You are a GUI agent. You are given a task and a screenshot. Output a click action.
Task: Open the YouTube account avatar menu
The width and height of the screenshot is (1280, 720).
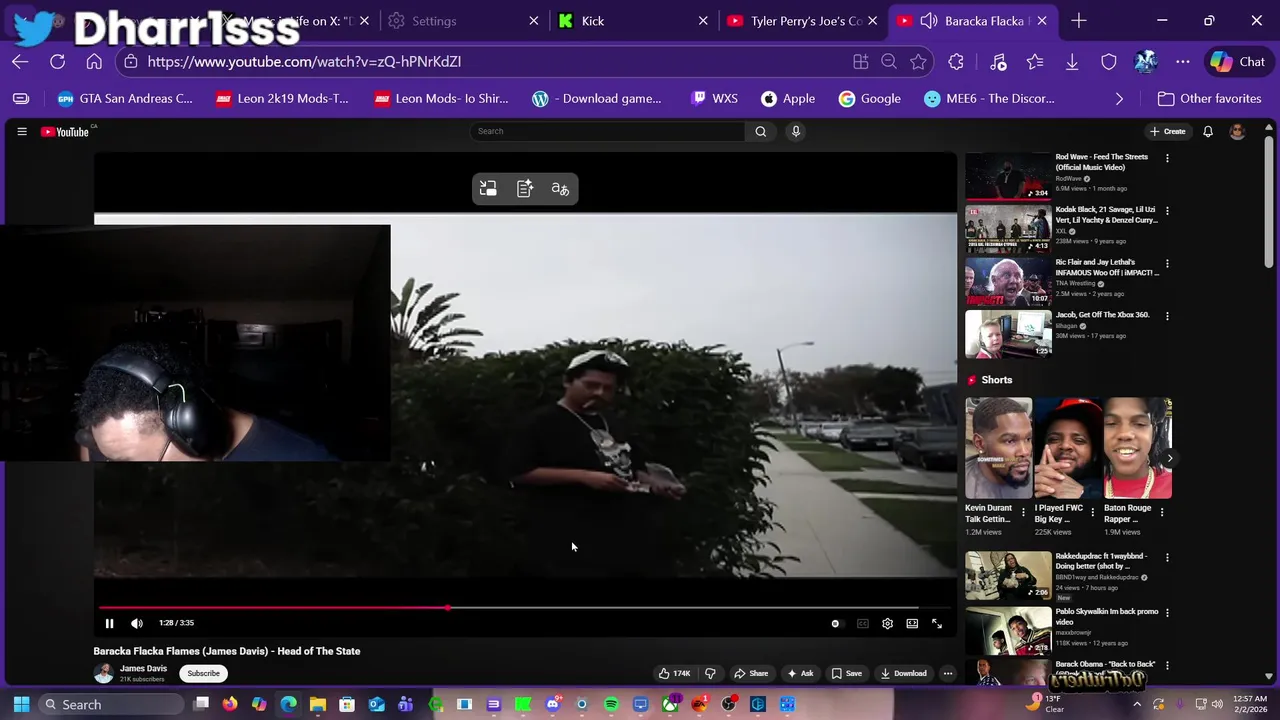1237,131
